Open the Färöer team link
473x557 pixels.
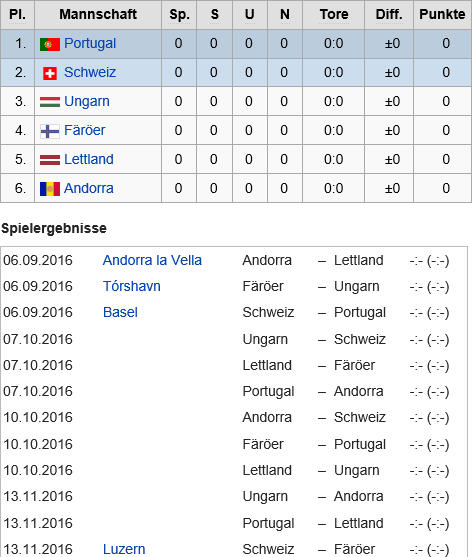click(85, 130)
